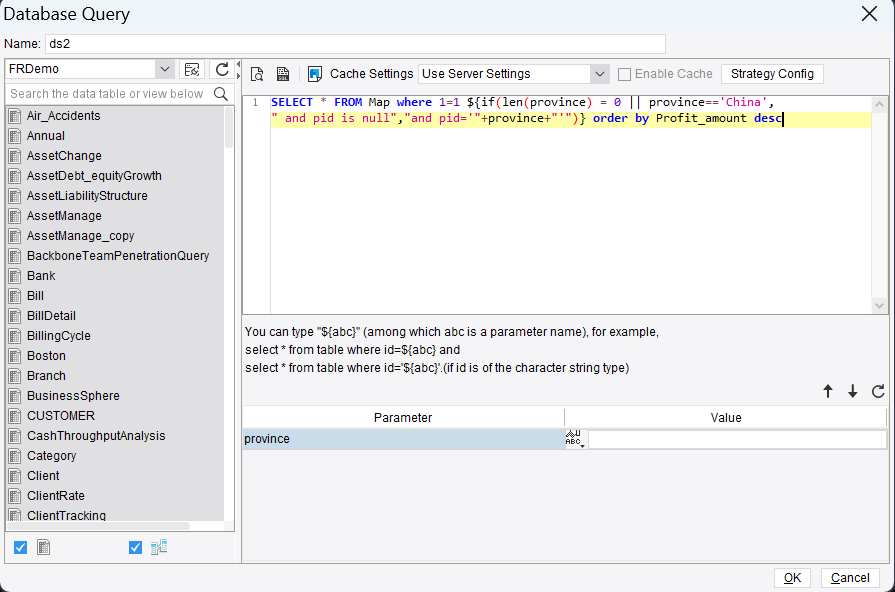Select the AssetManage table
Screen dimensions: 895x592
click(64, 216)
